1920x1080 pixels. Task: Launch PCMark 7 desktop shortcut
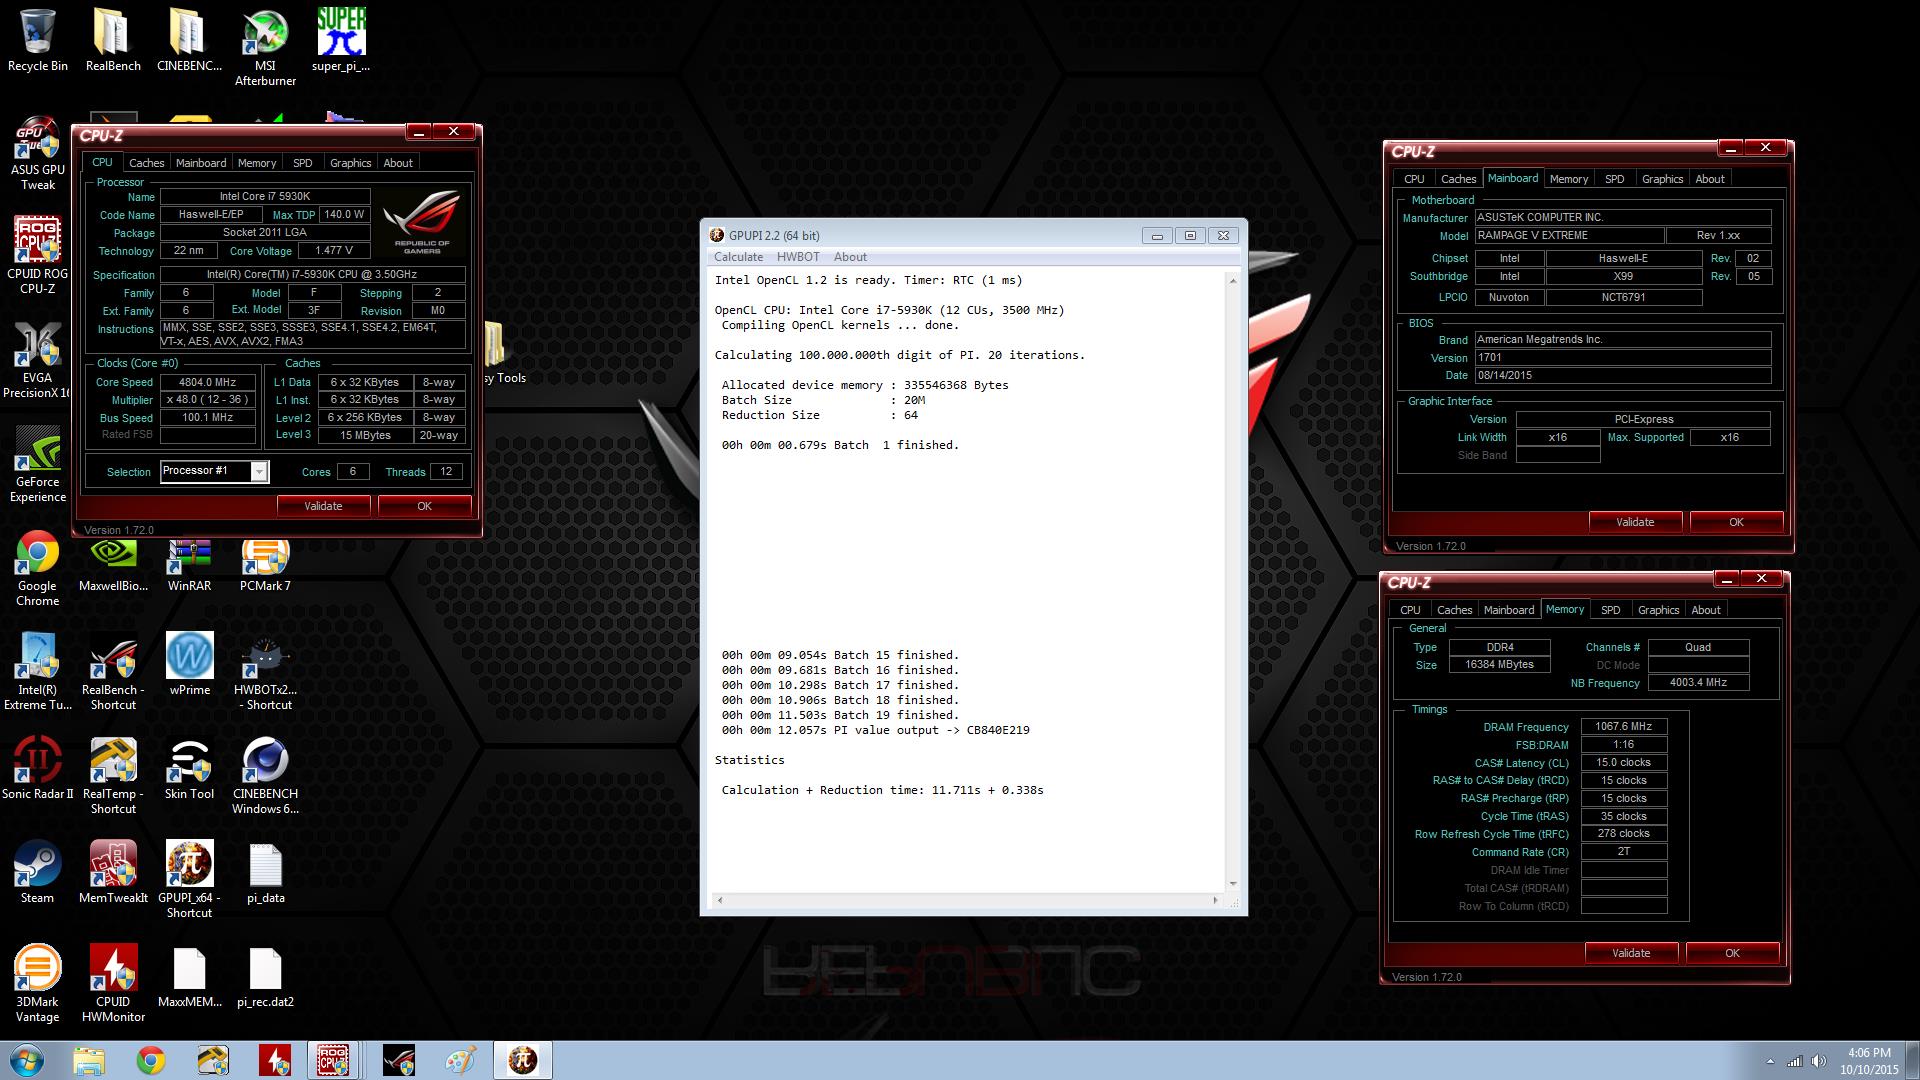(265, 566)
